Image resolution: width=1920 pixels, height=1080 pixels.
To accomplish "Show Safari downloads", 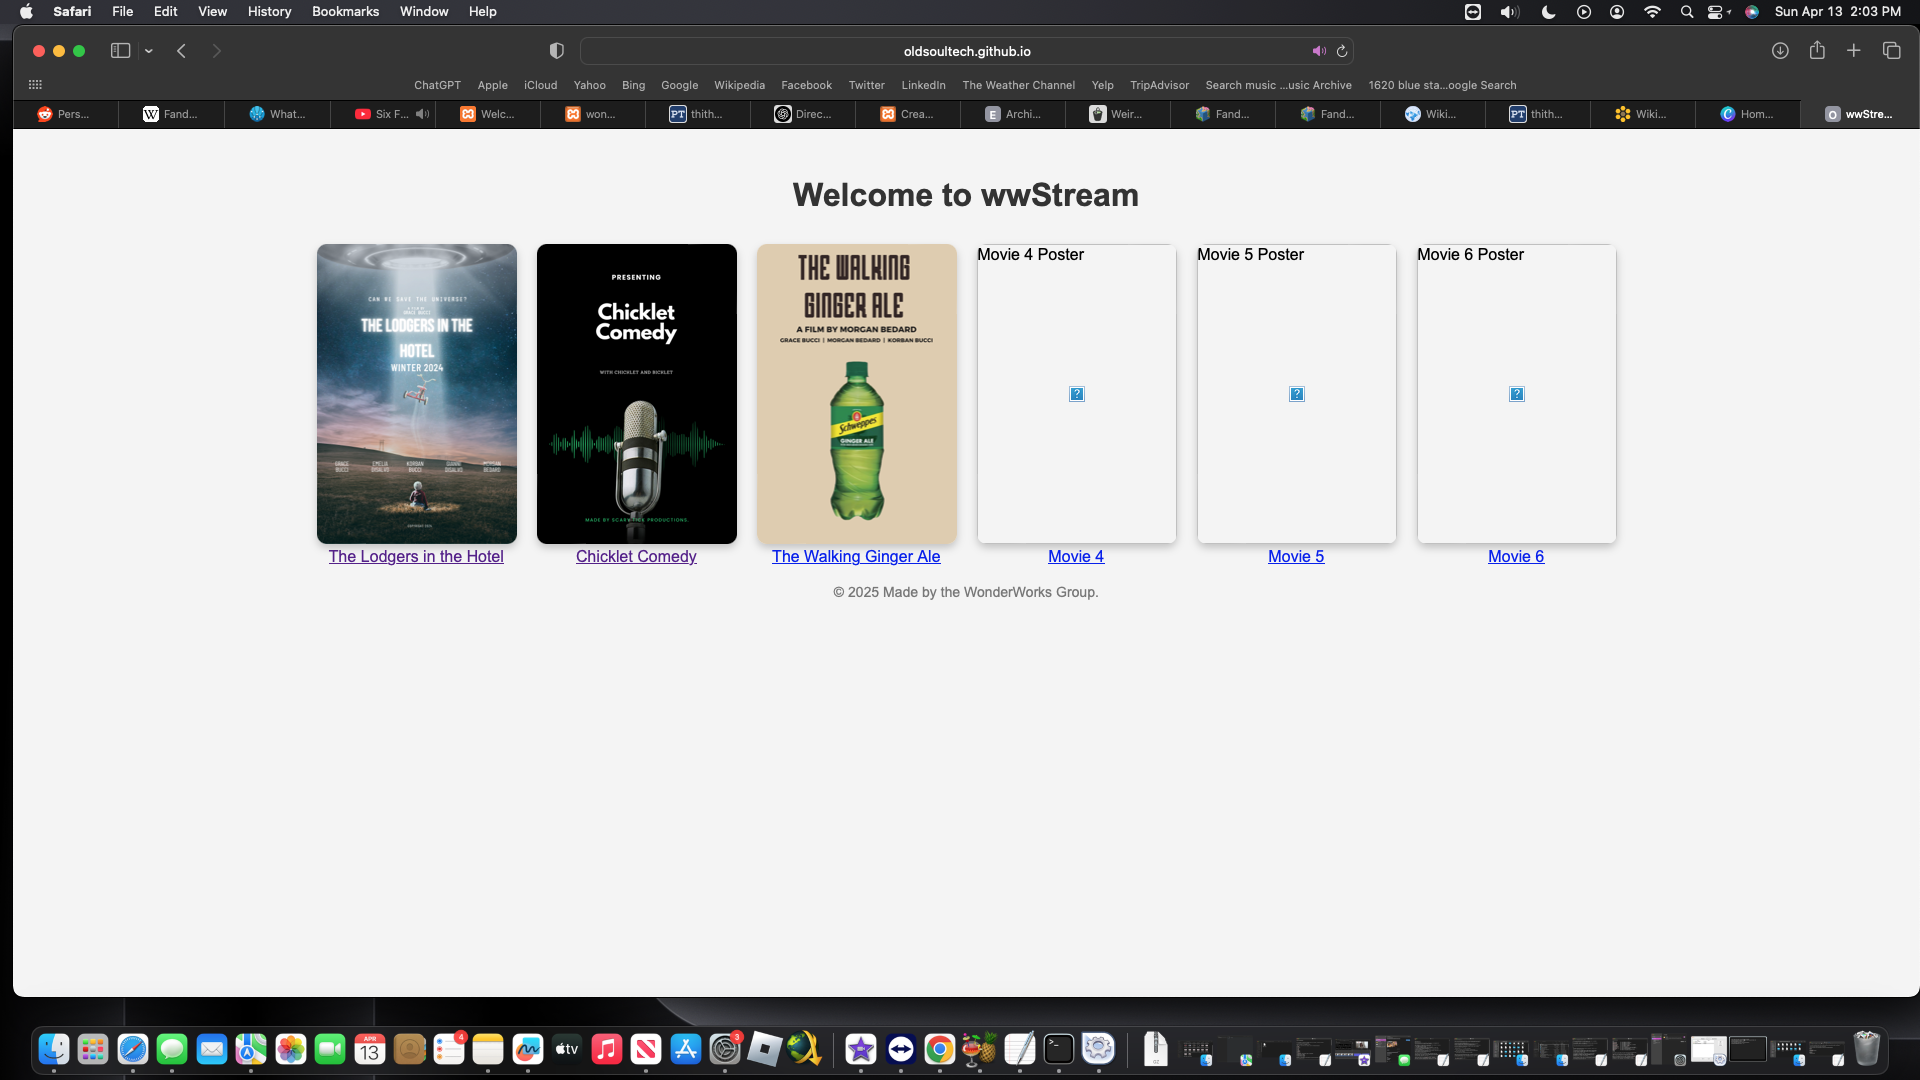I will pos(1780,51).
